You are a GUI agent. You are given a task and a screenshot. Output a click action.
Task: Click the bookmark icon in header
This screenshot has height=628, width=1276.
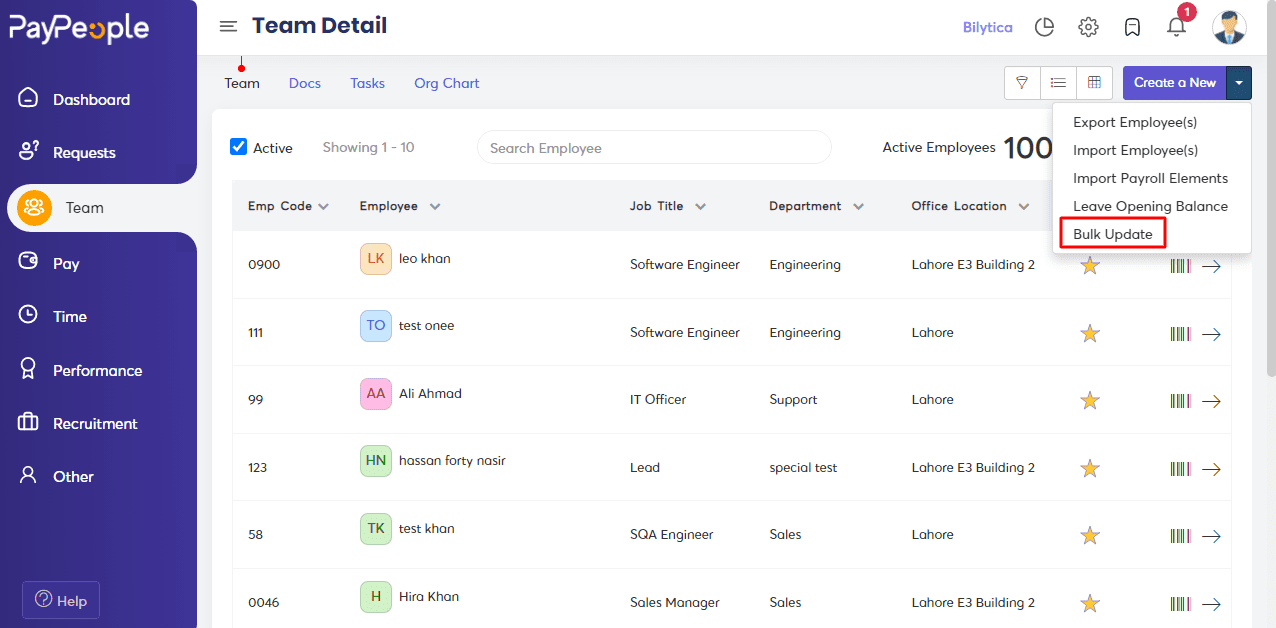[x=1132, y=27]
